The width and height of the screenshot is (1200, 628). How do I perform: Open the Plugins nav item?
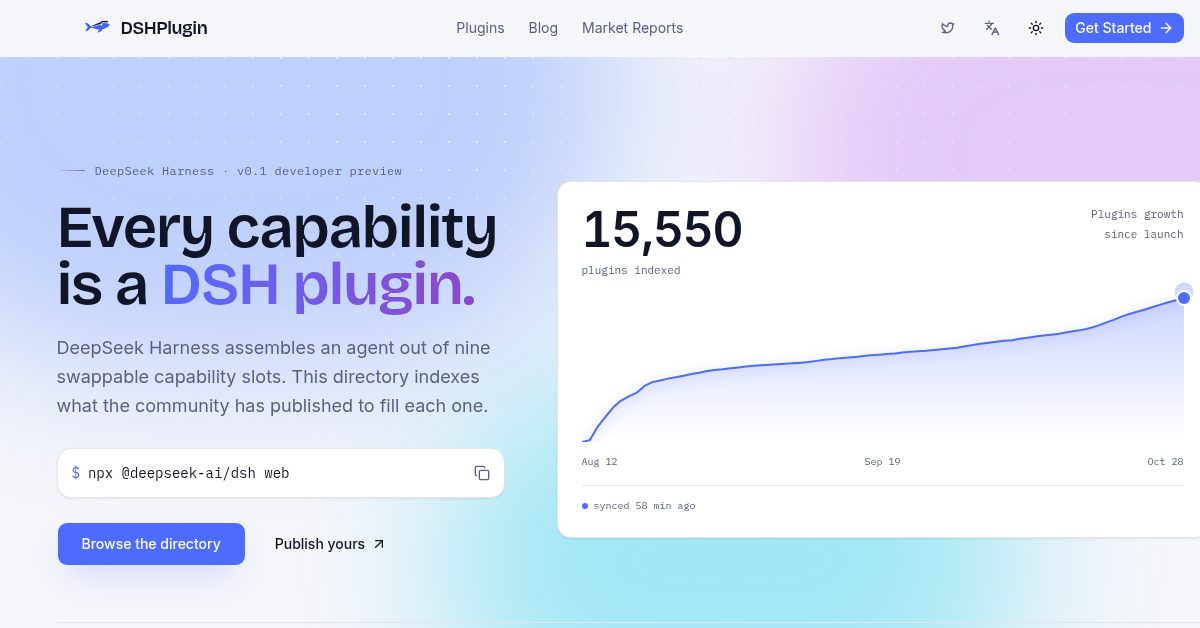pyautogui.click(x=480, y=28)
